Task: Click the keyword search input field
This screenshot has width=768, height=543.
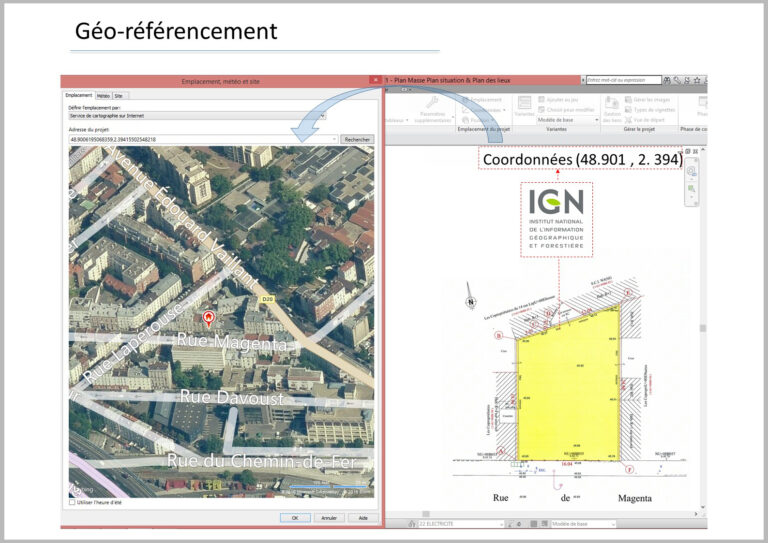Action: (x=622, y=80)
